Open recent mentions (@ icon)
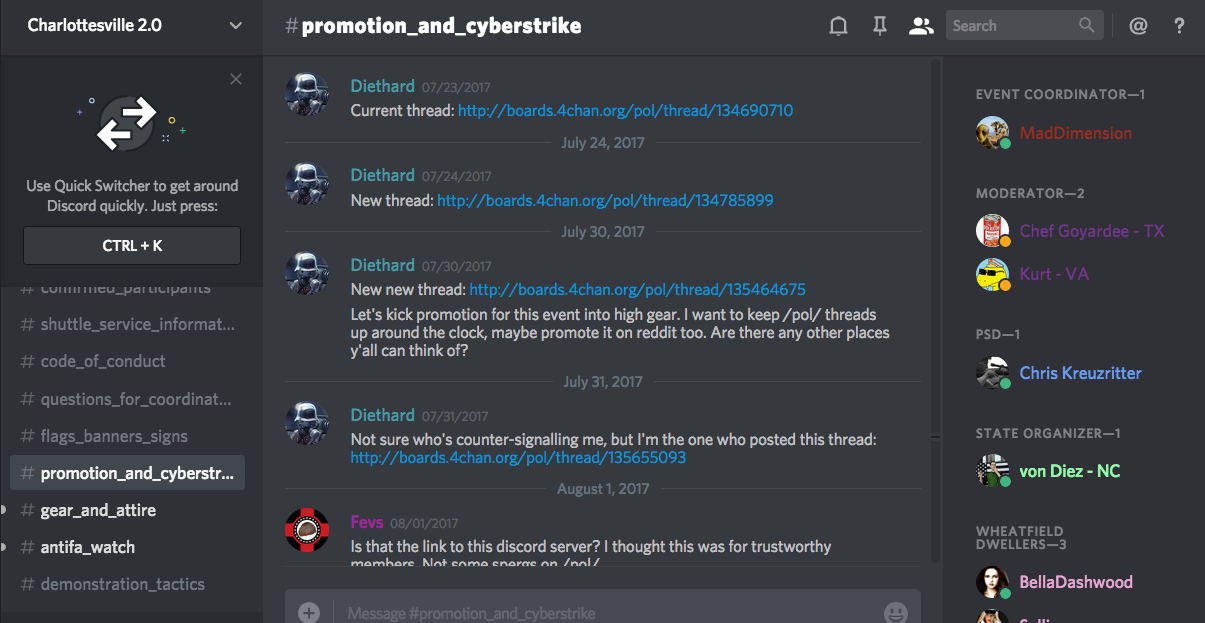 [x=1138, y=26]
